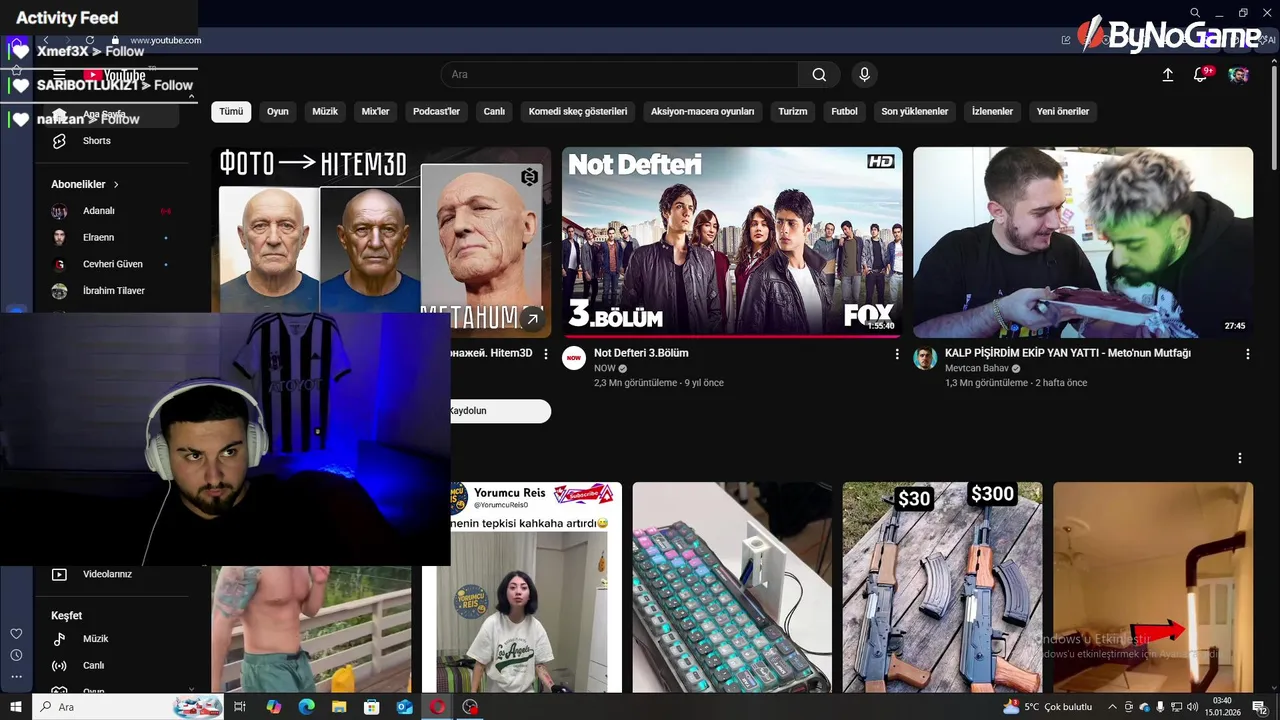Image resolution: width=1280 pixels, height=720 pixels.
Task: Select the İzlenenler filter chip
Action: [x=992, y=112]
